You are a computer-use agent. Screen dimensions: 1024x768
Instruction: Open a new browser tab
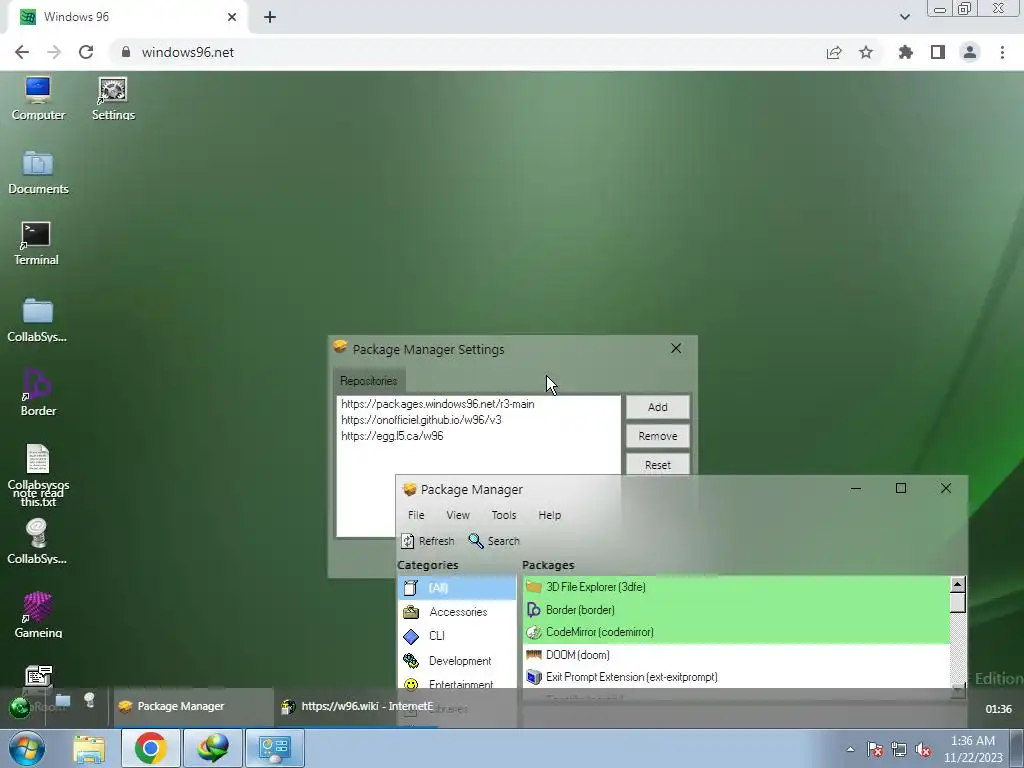[270, 17]
